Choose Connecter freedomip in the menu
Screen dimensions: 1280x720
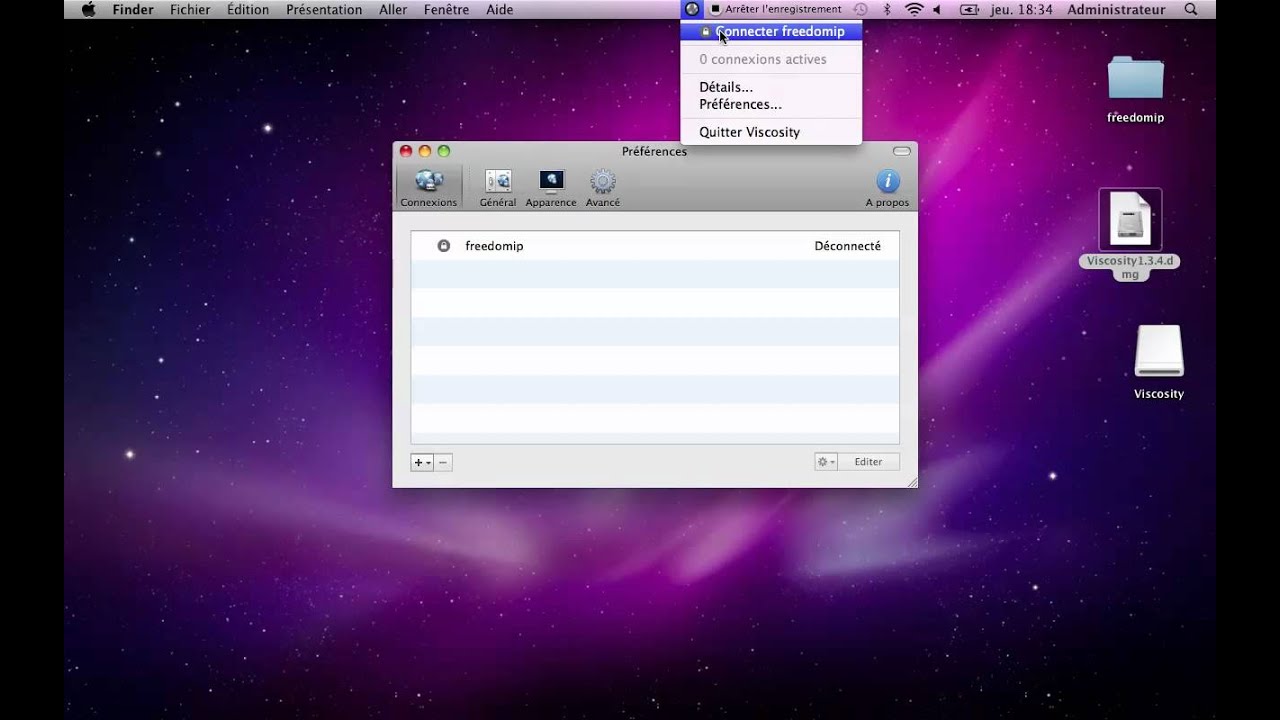coord(771,32)
